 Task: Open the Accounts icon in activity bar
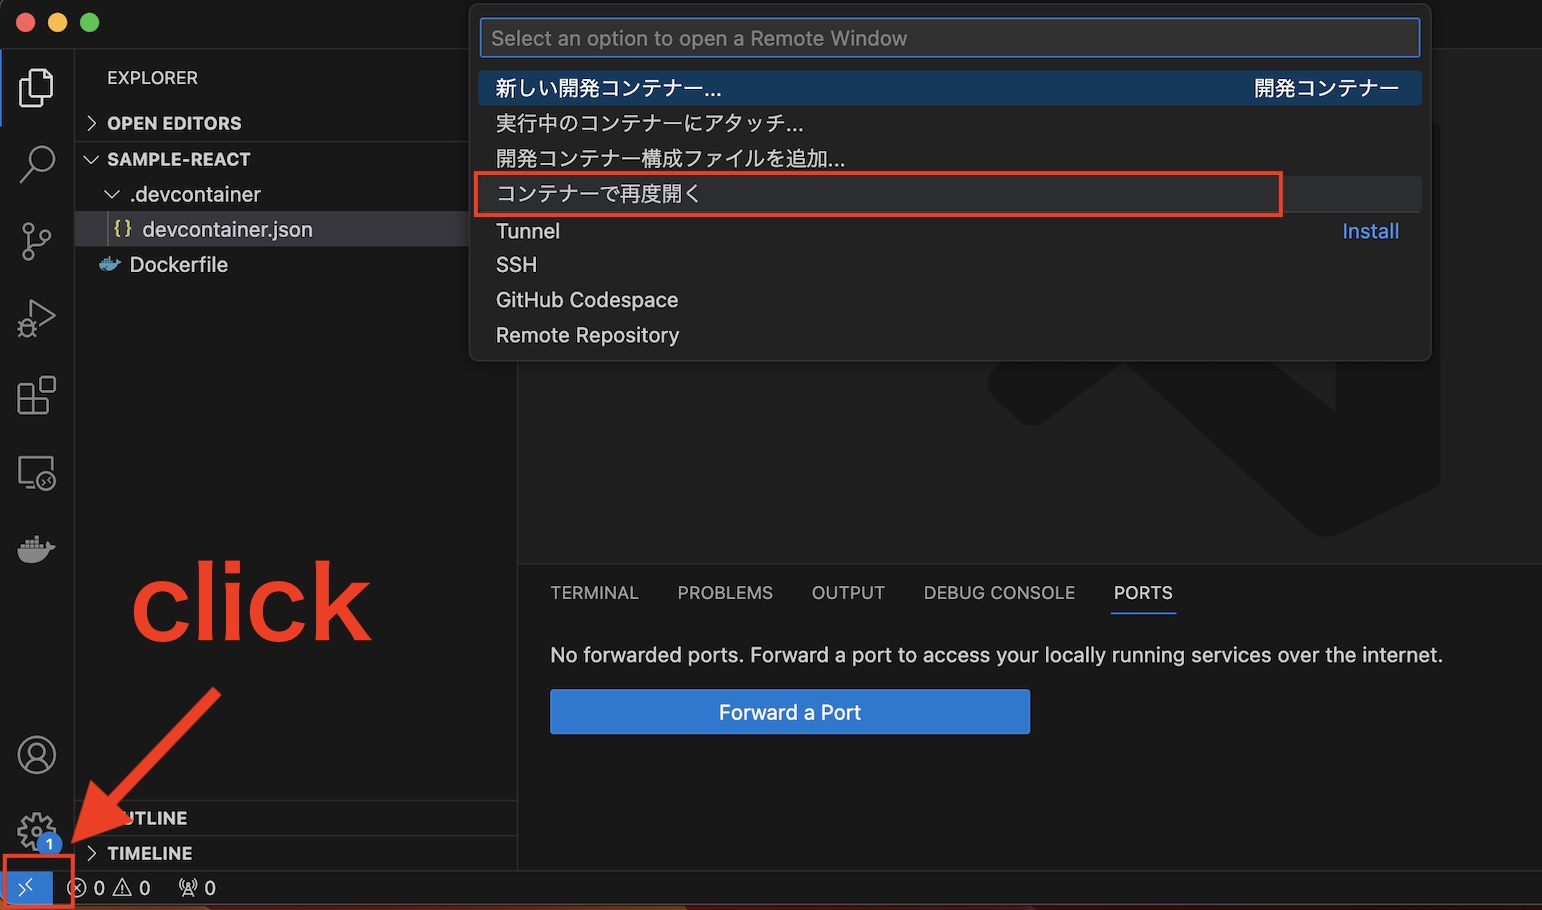click(x=36, y=755)
